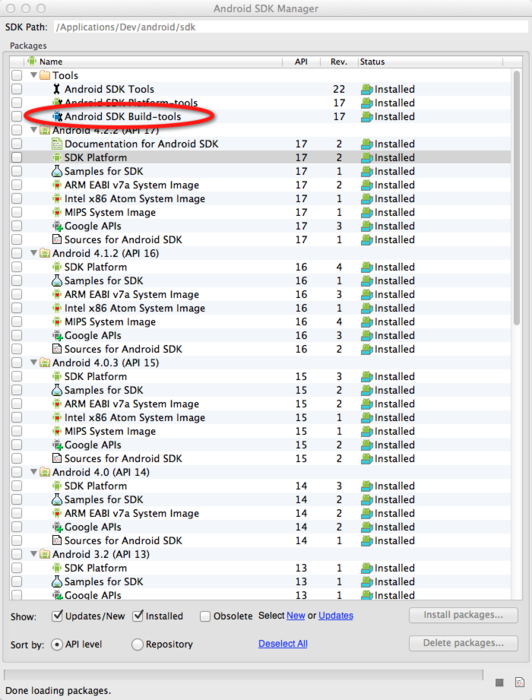Open the SDK Manager log icon in status bar

pos(520,682)
